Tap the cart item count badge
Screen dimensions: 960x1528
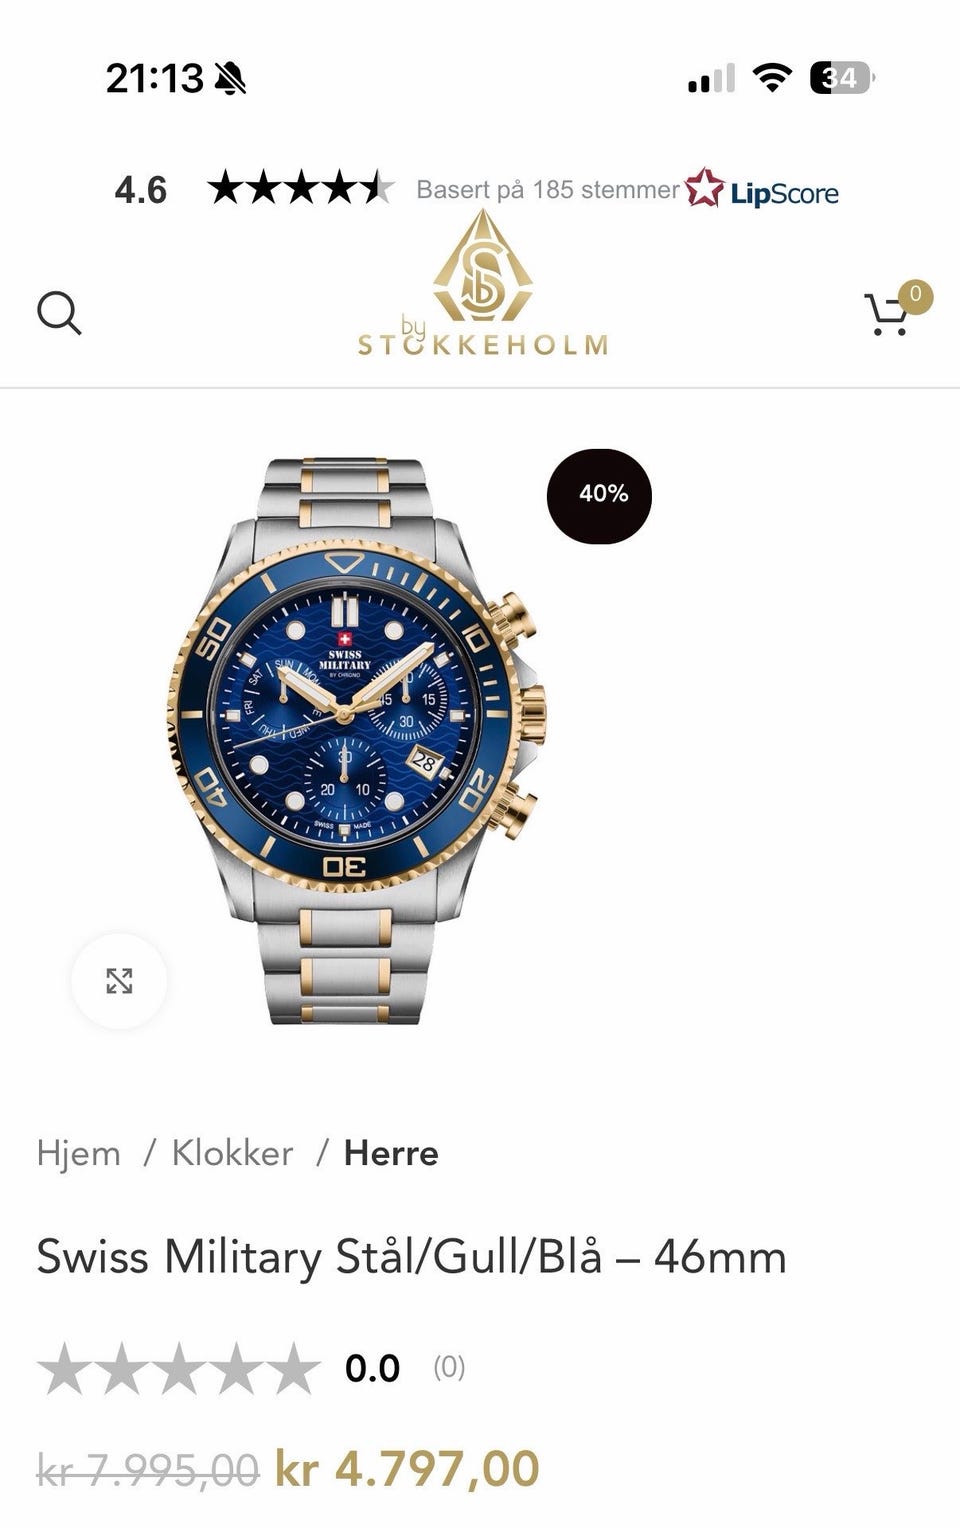coord(915,296)
